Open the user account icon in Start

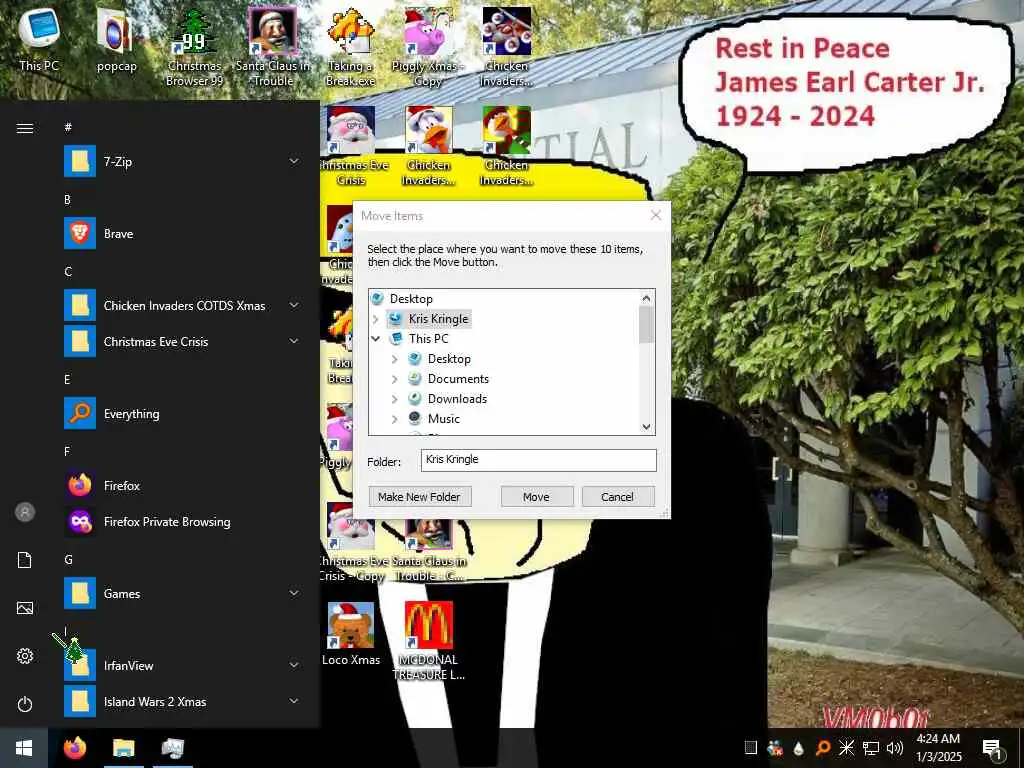point(25,512)
